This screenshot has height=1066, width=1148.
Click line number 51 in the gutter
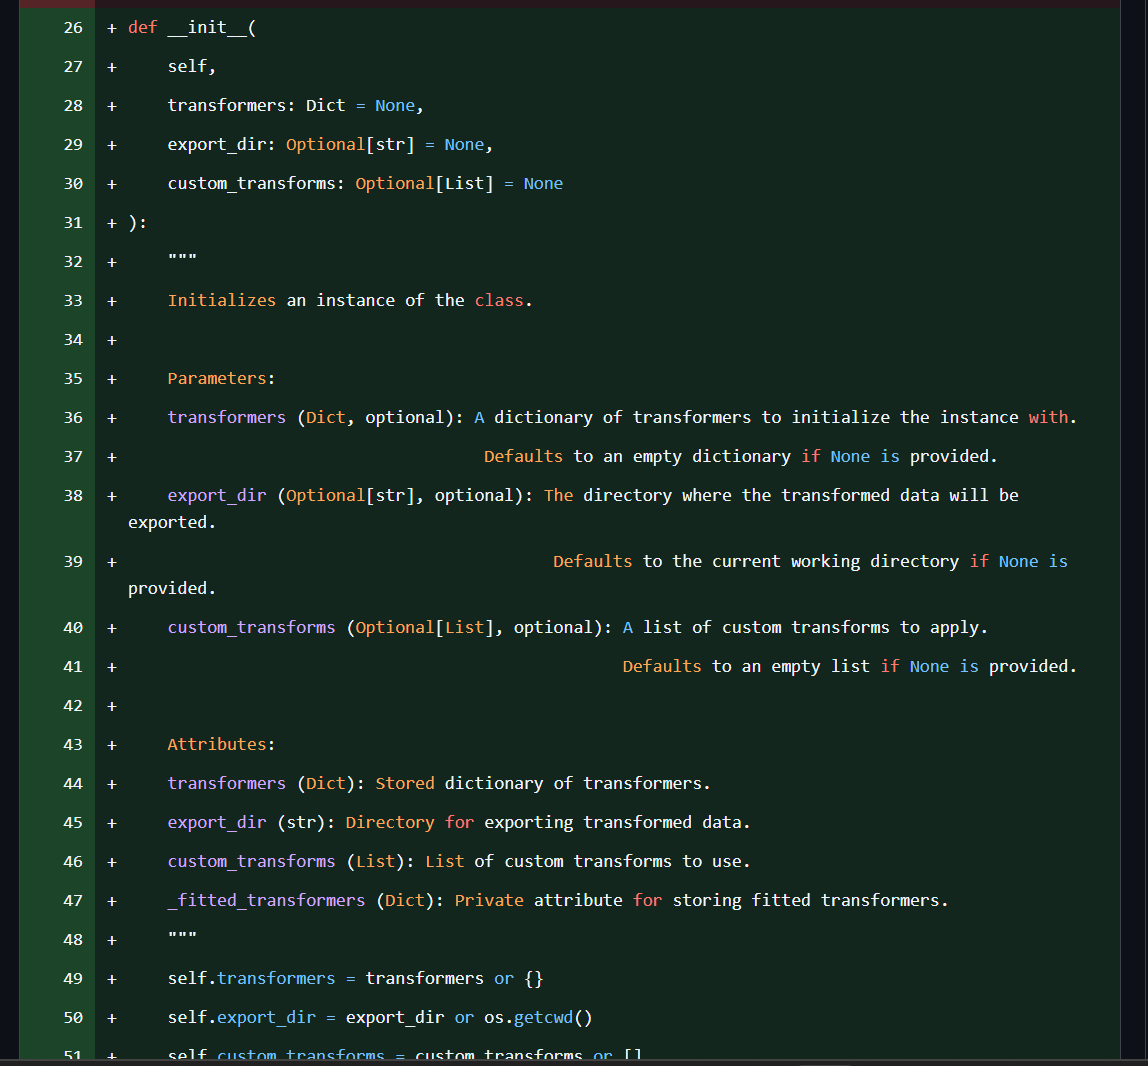coord(72,1054)
